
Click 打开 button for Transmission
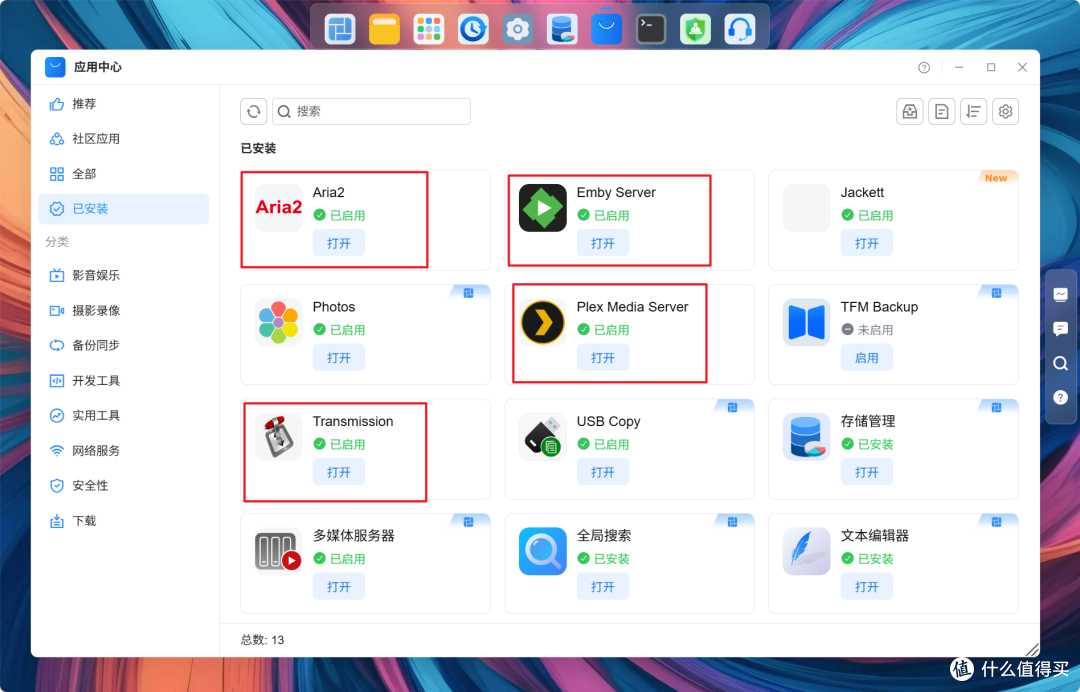339,472
